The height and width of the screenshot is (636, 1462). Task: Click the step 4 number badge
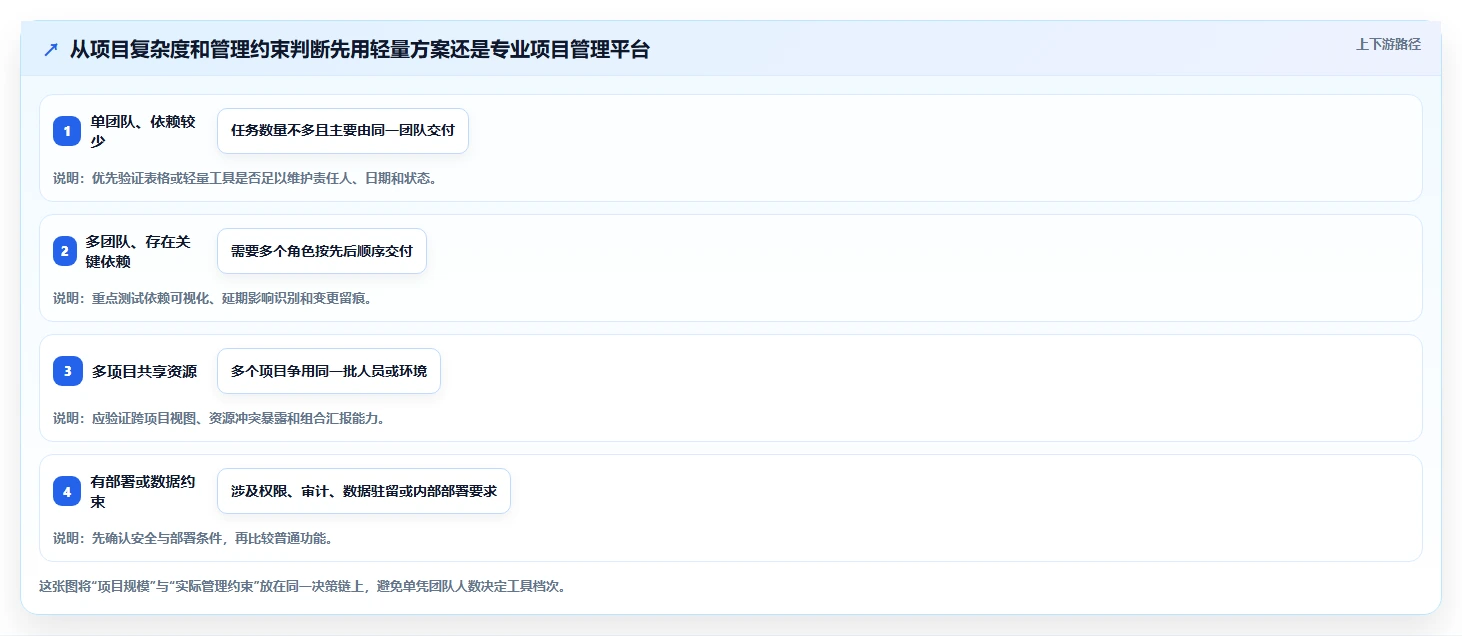click(67, 491)
